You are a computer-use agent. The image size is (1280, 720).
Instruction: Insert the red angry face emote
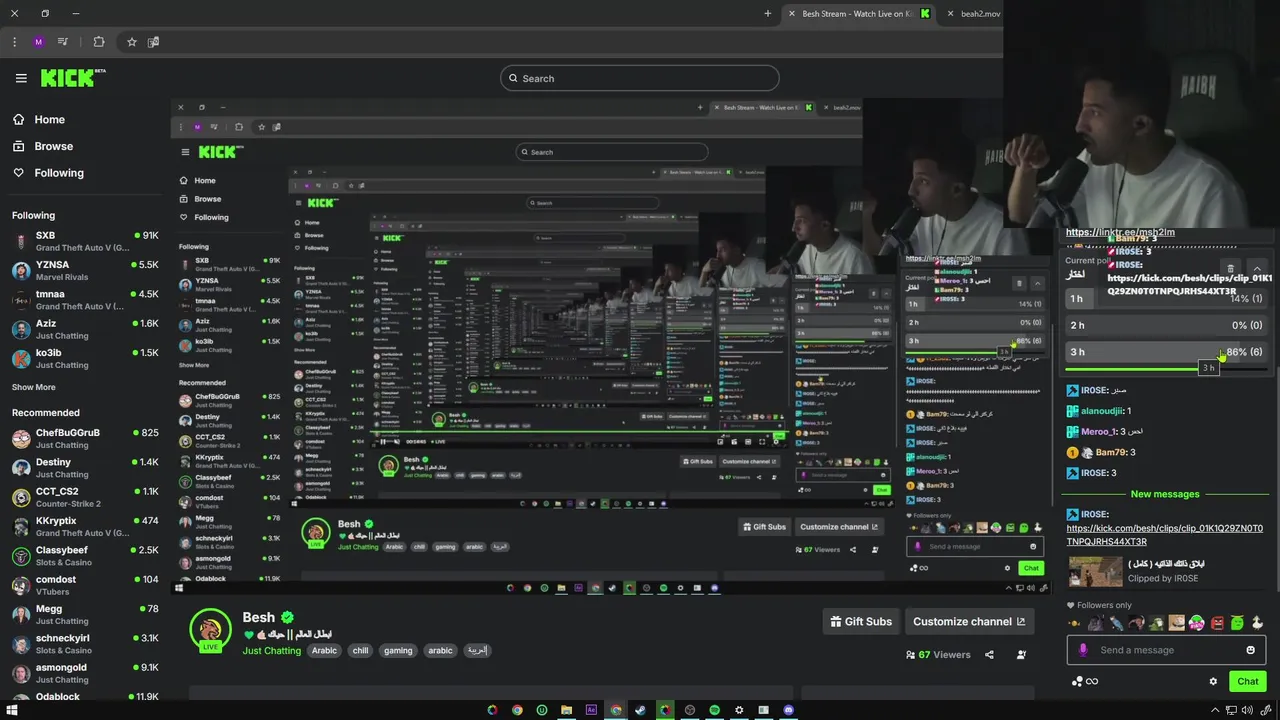[x=1217, y=623]
